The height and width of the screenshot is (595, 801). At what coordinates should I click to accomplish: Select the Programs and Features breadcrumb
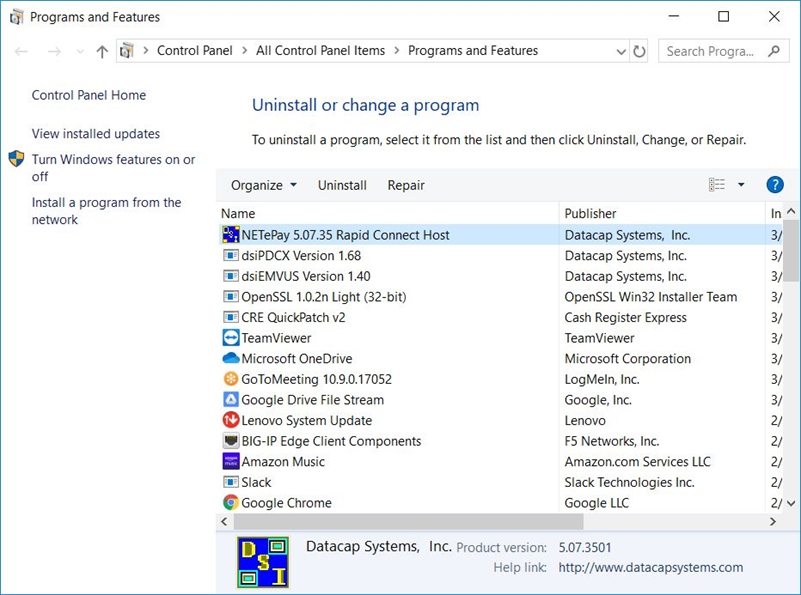click(473, 51)
